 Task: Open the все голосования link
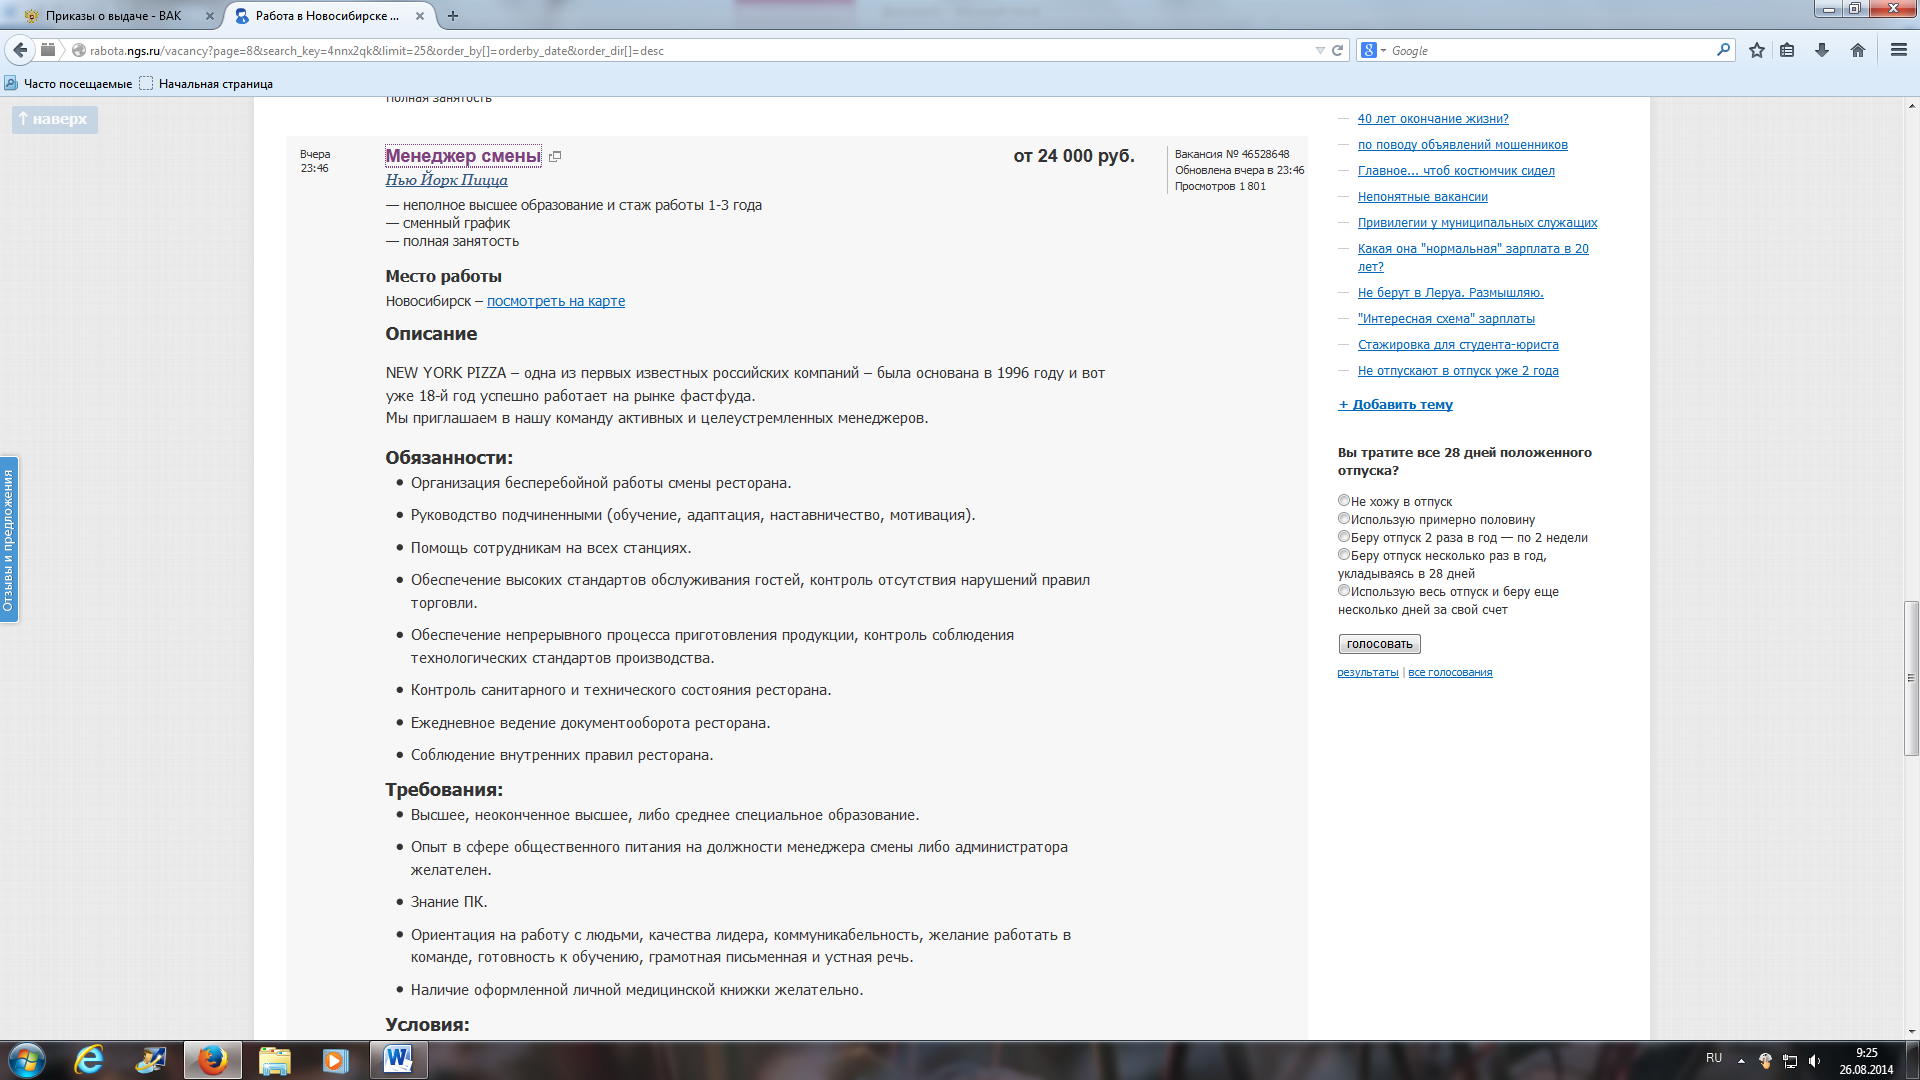tap(1450, 673)
